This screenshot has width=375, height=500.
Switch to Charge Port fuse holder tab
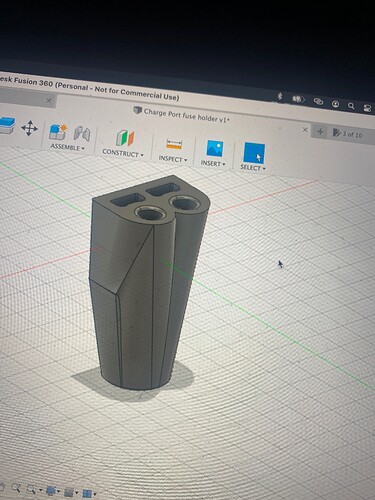point(182,115)
